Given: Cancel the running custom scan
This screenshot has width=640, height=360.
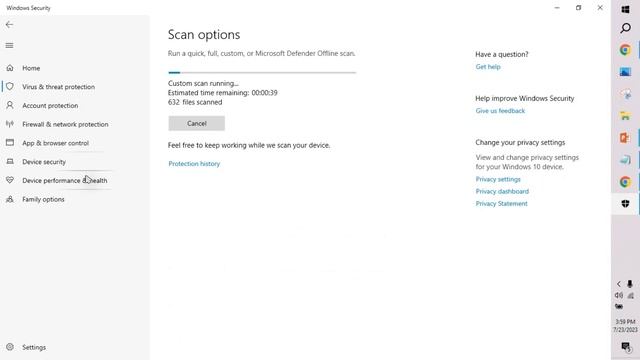Looking at the screenshot, I should pos(196,123).
